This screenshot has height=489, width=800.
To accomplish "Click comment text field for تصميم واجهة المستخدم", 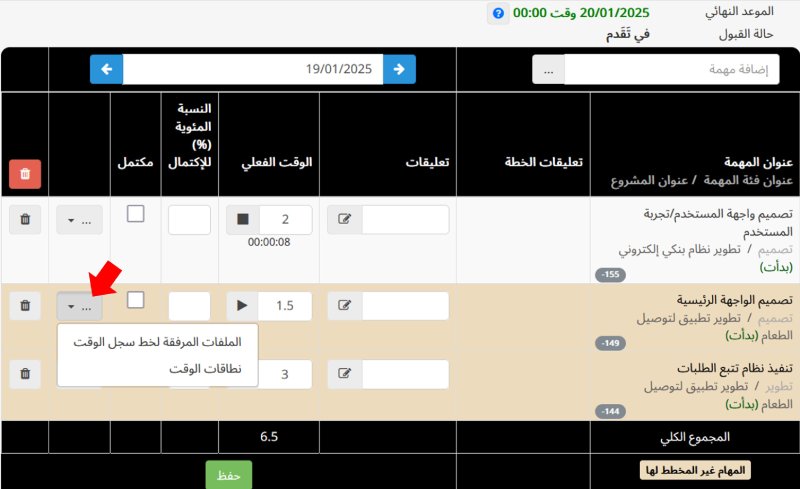I will click(406, 219).
